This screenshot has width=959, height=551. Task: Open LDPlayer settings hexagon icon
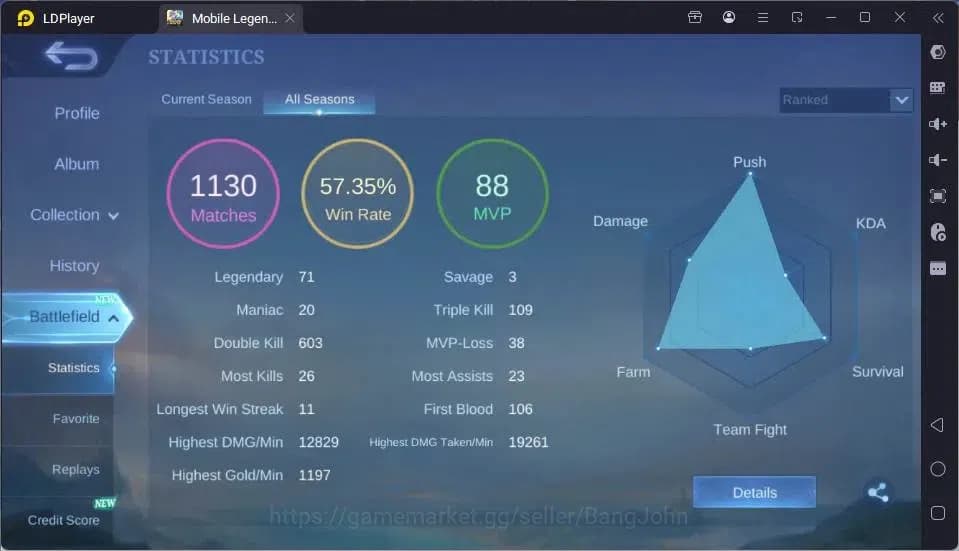click(x=938, y=52)
